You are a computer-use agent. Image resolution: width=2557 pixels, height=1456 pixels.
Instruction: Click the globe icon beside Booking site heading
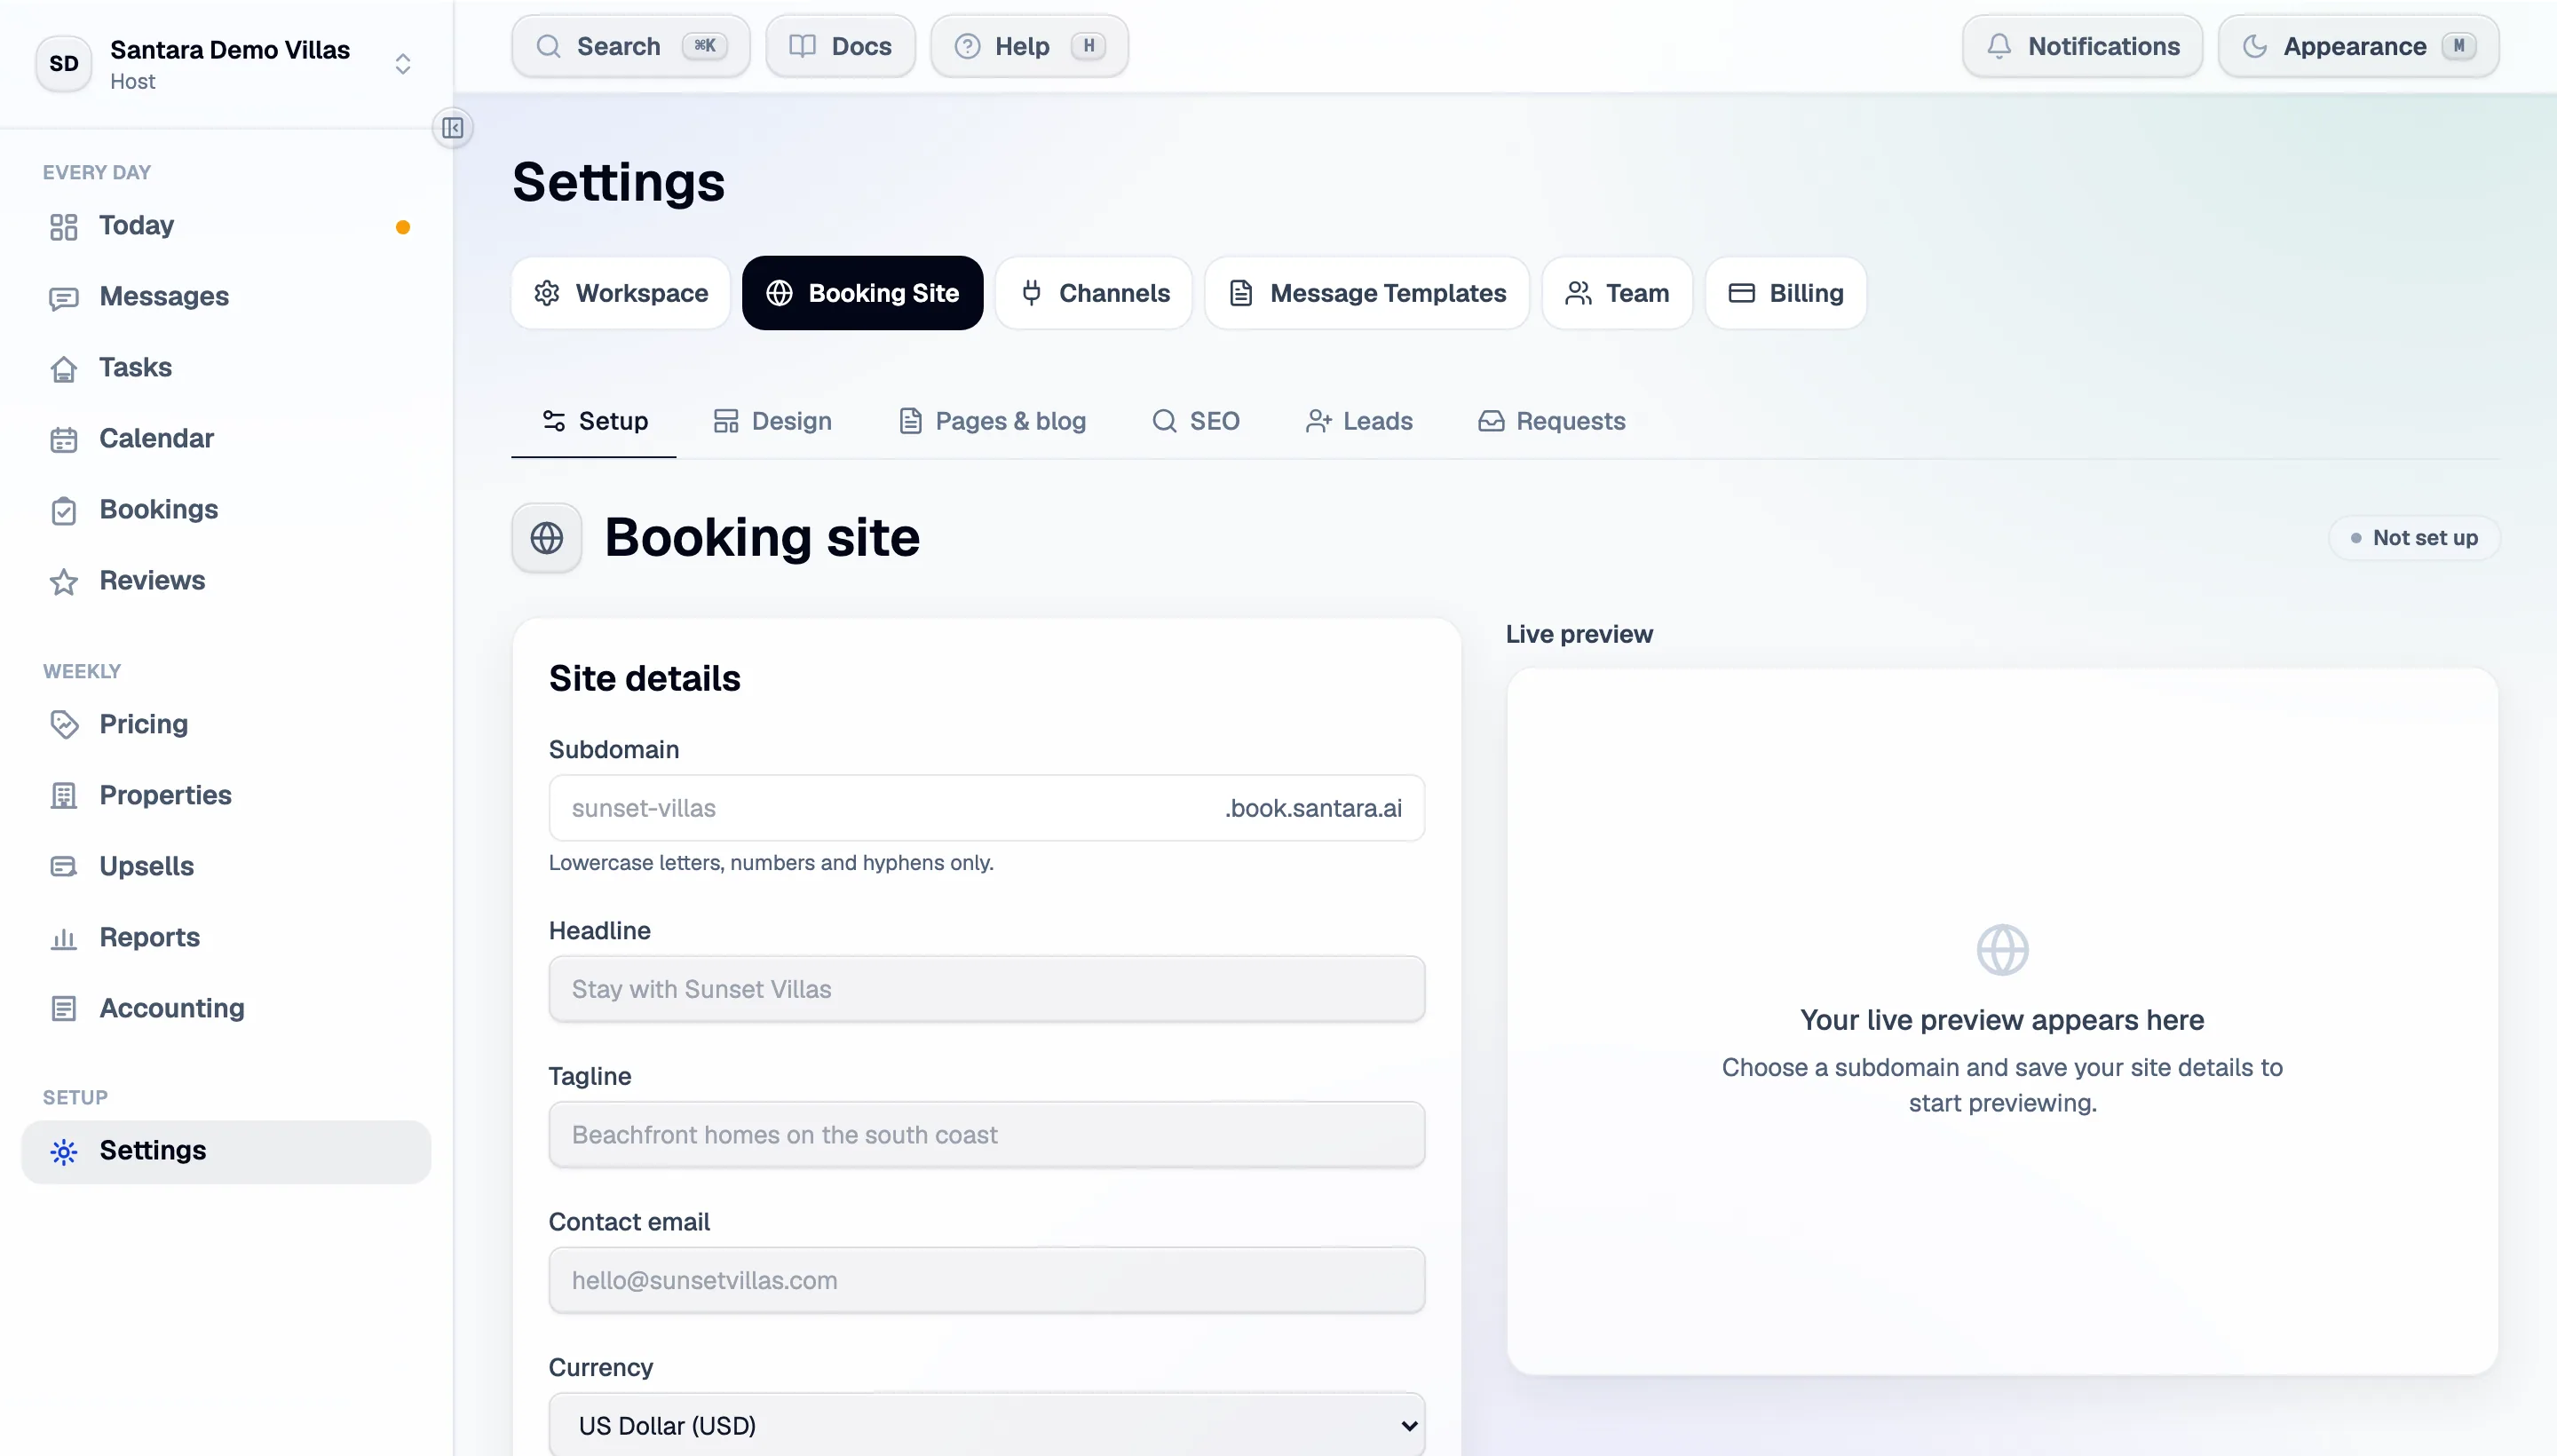click(546, 538)
